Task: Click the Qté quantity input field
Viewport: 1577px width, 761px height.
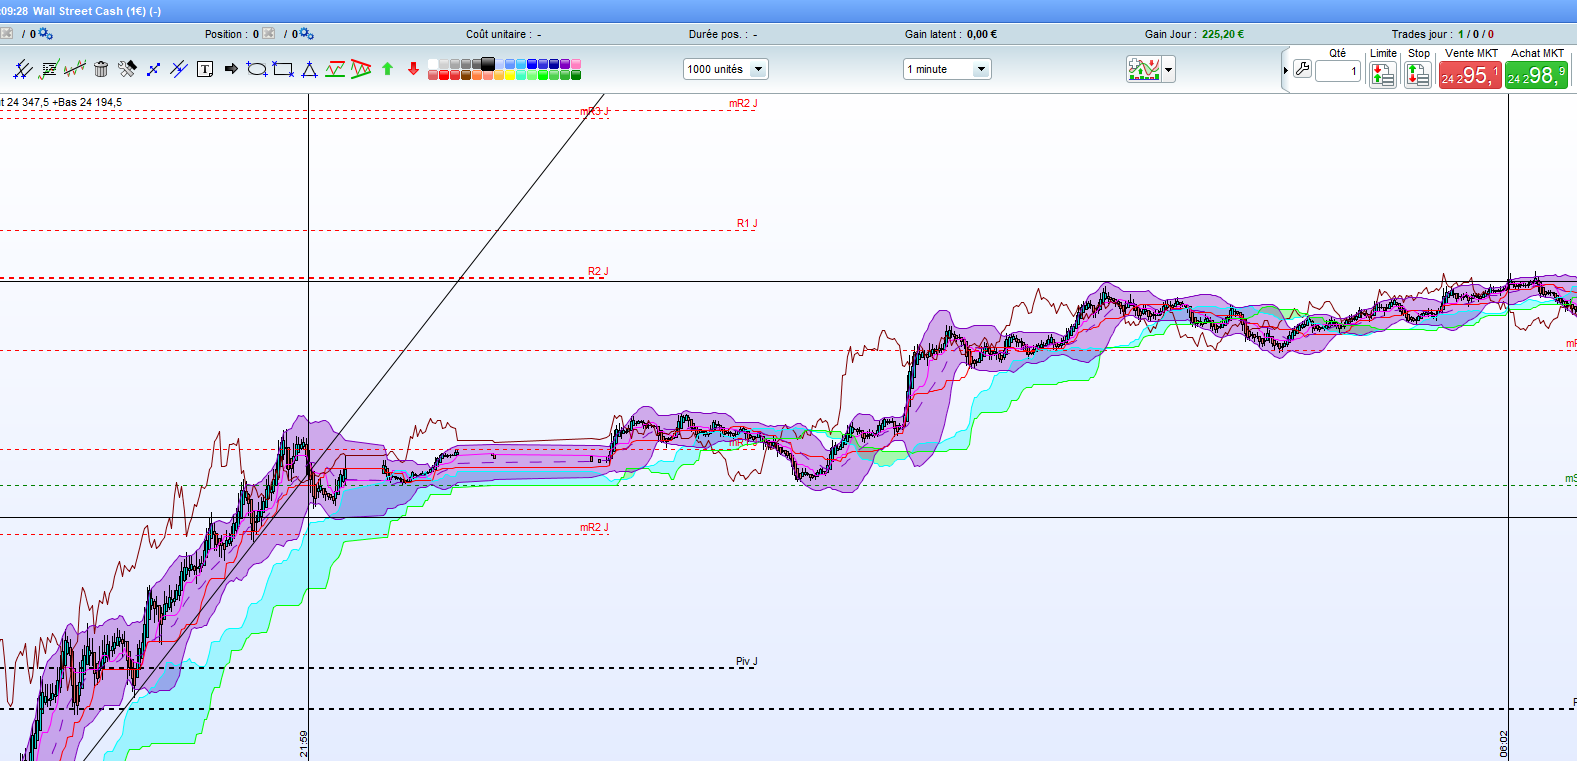Action: pyautogui.click(x=1338, y=71)
